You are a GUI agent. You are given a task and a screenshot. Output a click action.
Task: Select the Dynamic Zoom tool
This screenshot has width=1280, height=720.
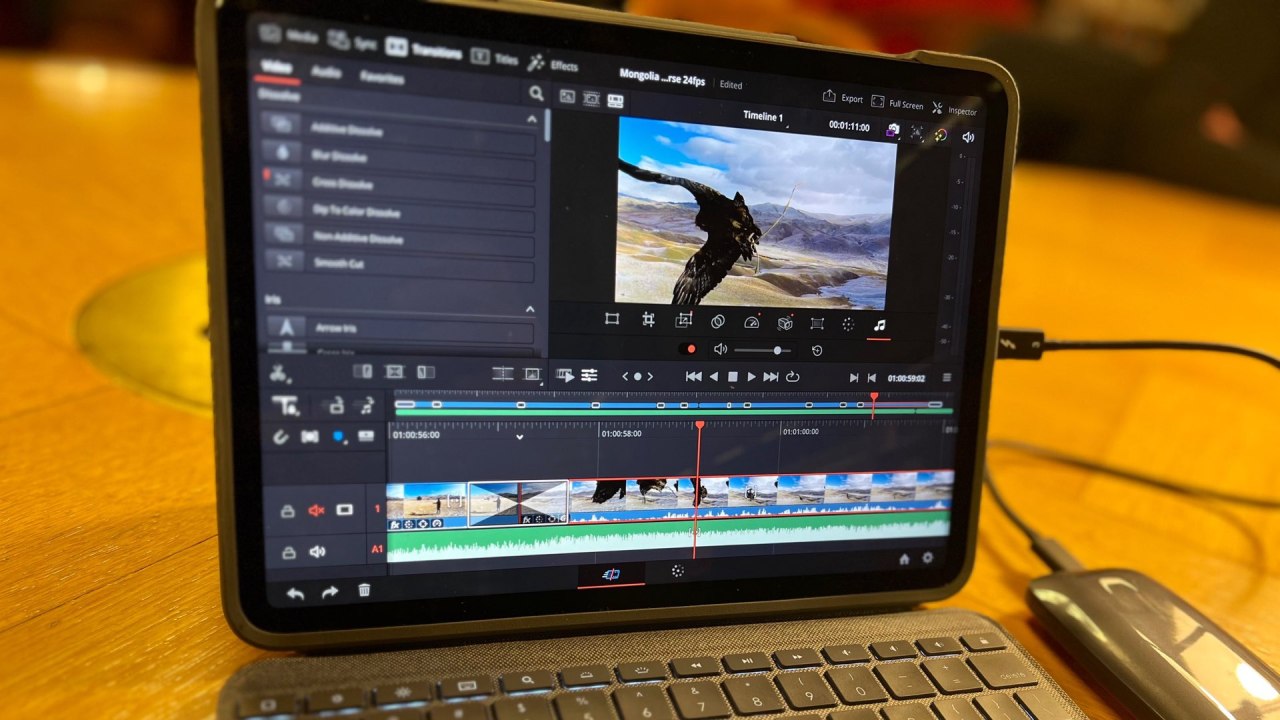pos(683,320)
